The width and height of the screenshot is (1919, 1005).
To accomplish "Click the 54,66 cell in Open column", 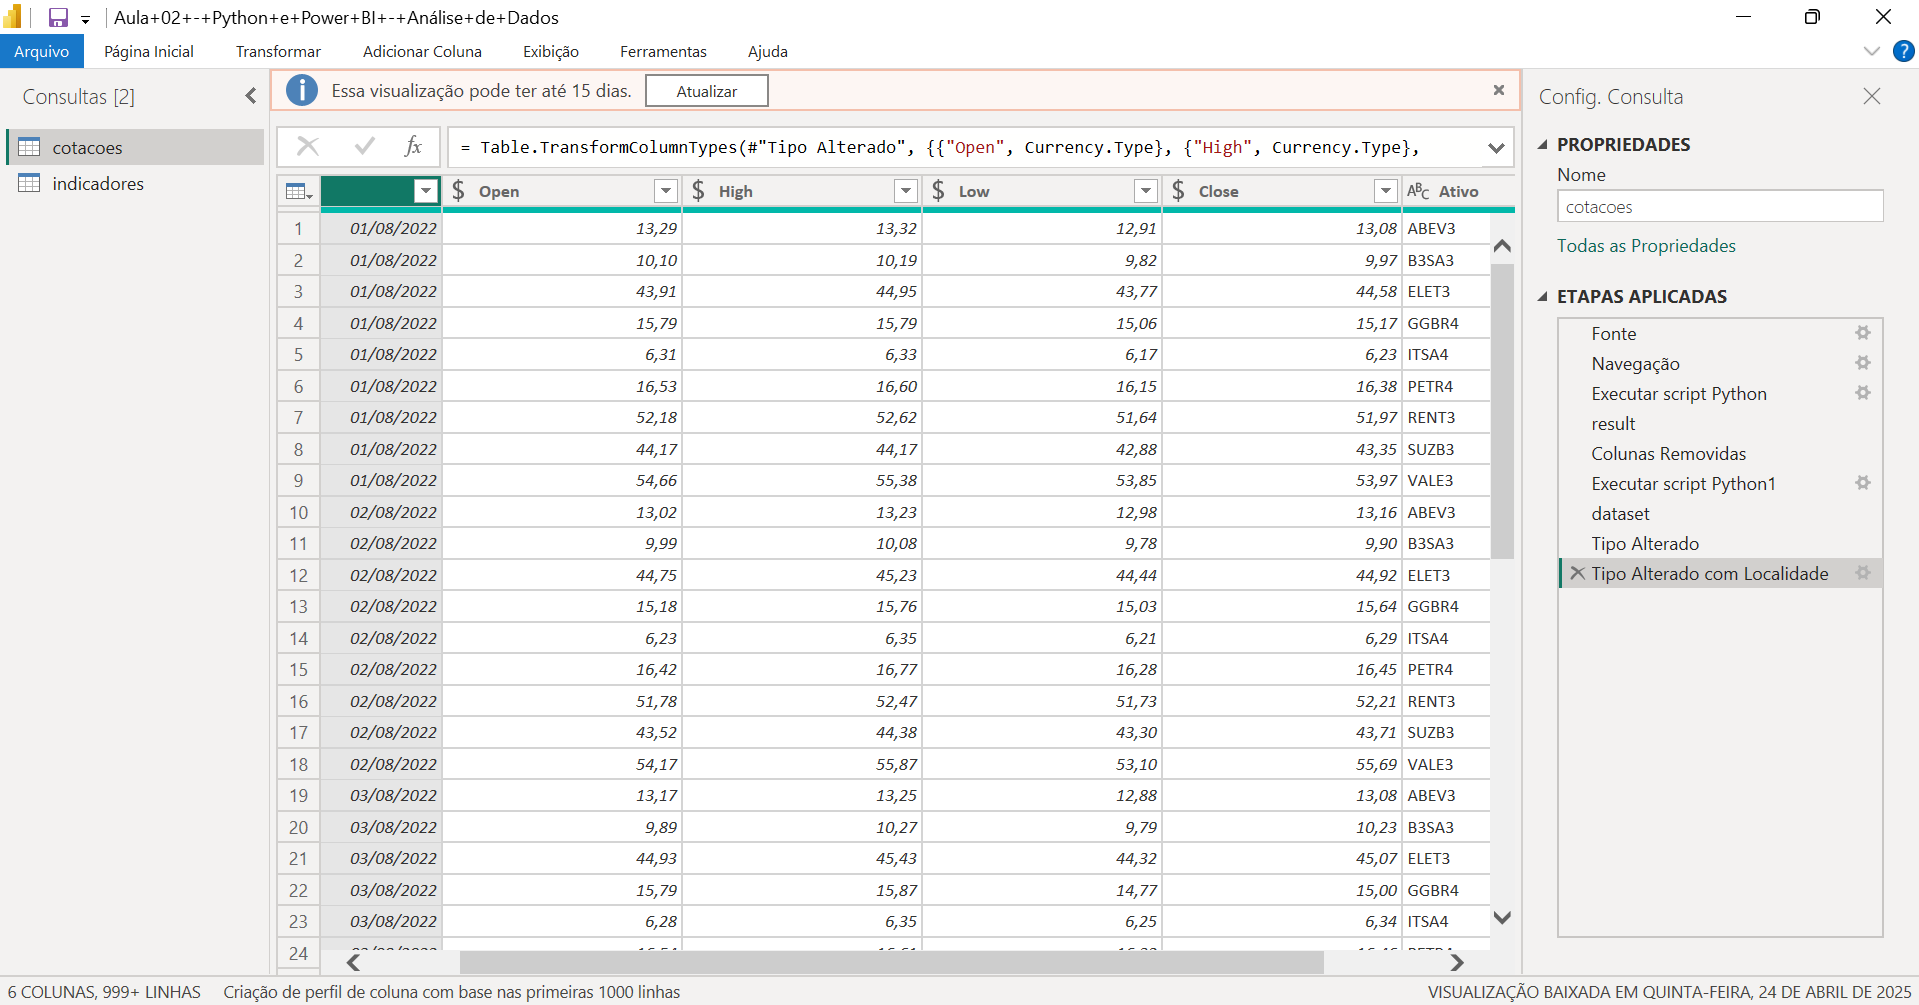I will click(x=562, y=480).
